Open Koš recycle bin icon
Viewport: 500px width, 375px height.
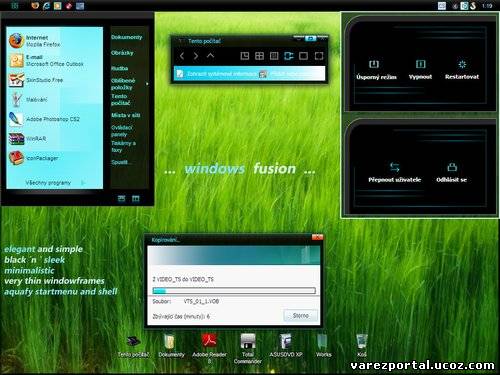tap(362, 346)
